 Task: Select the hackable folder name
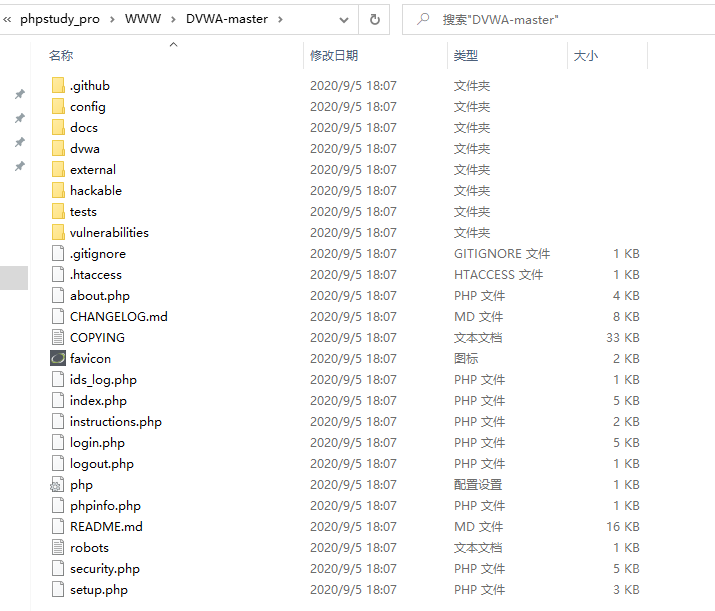pos(96,191)
